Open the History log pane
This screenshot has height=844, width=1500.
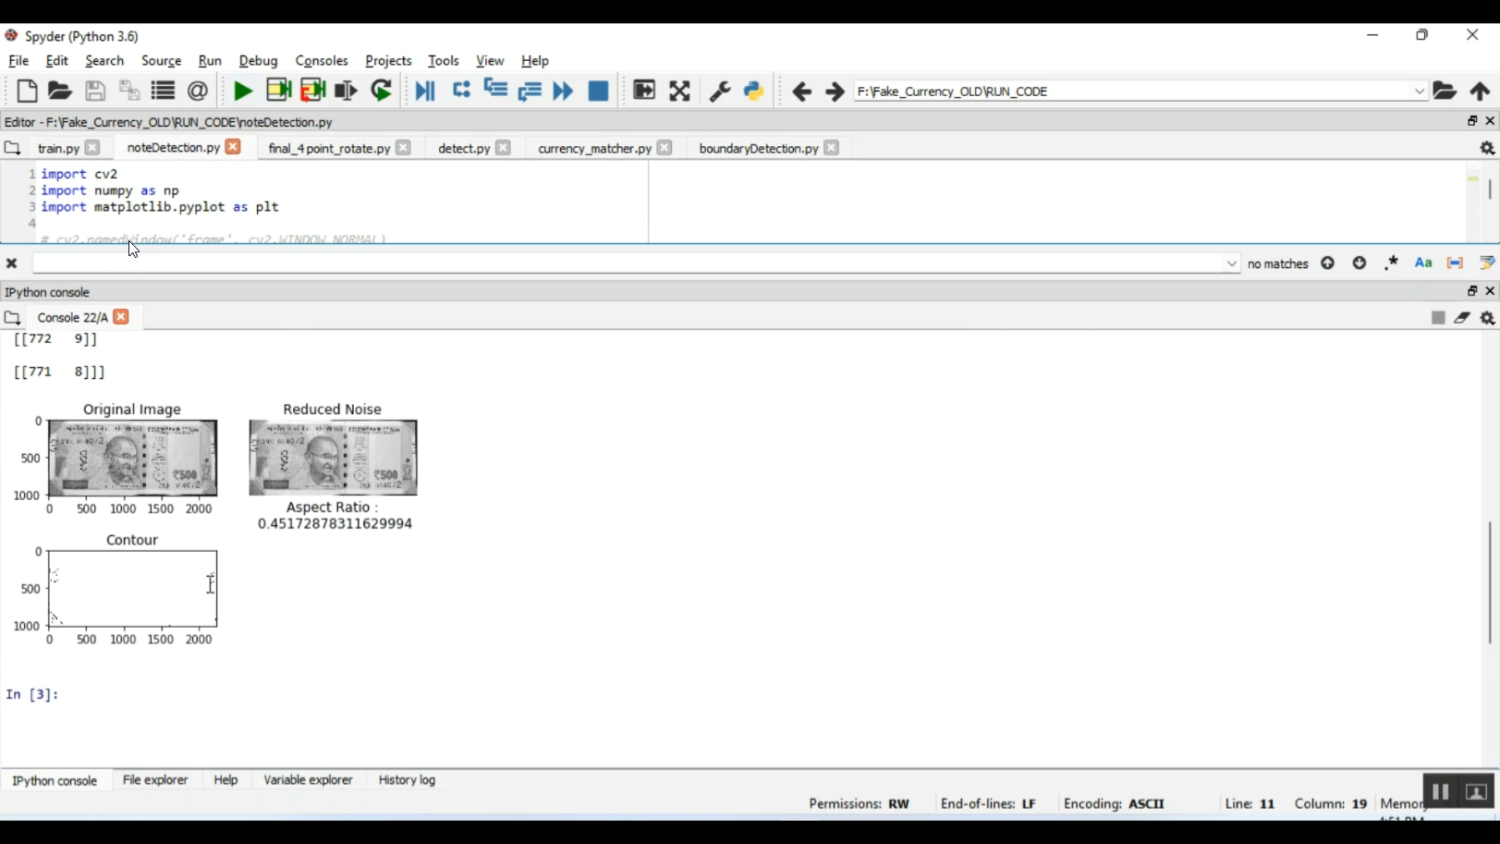tap(407, 780)
